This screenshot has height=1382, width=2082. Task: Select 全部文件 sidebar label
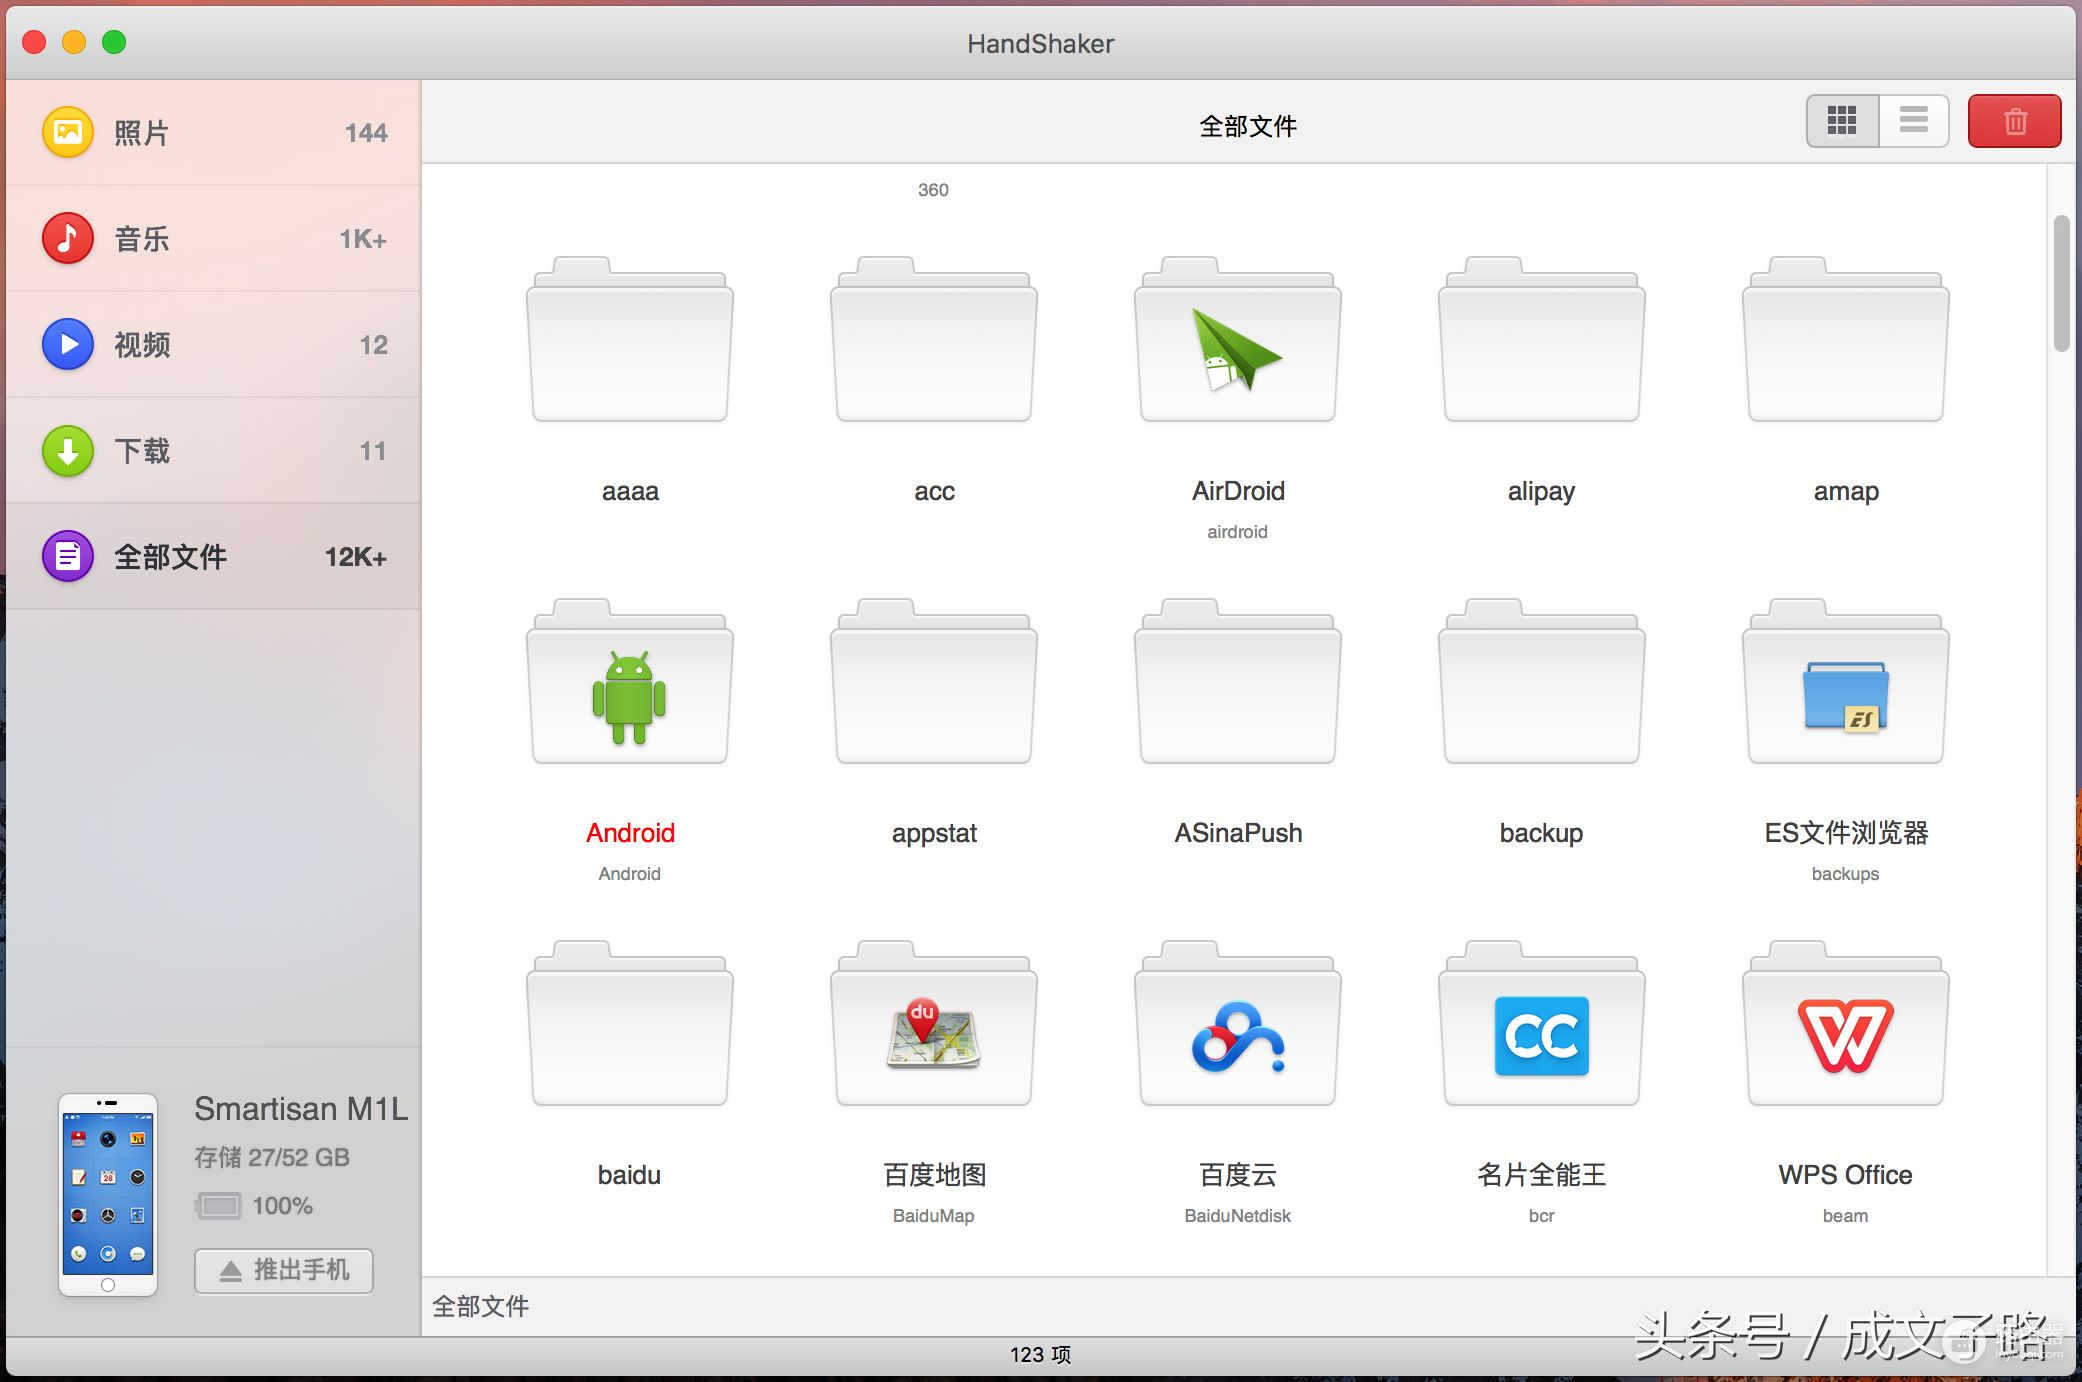tap(170, 557)
